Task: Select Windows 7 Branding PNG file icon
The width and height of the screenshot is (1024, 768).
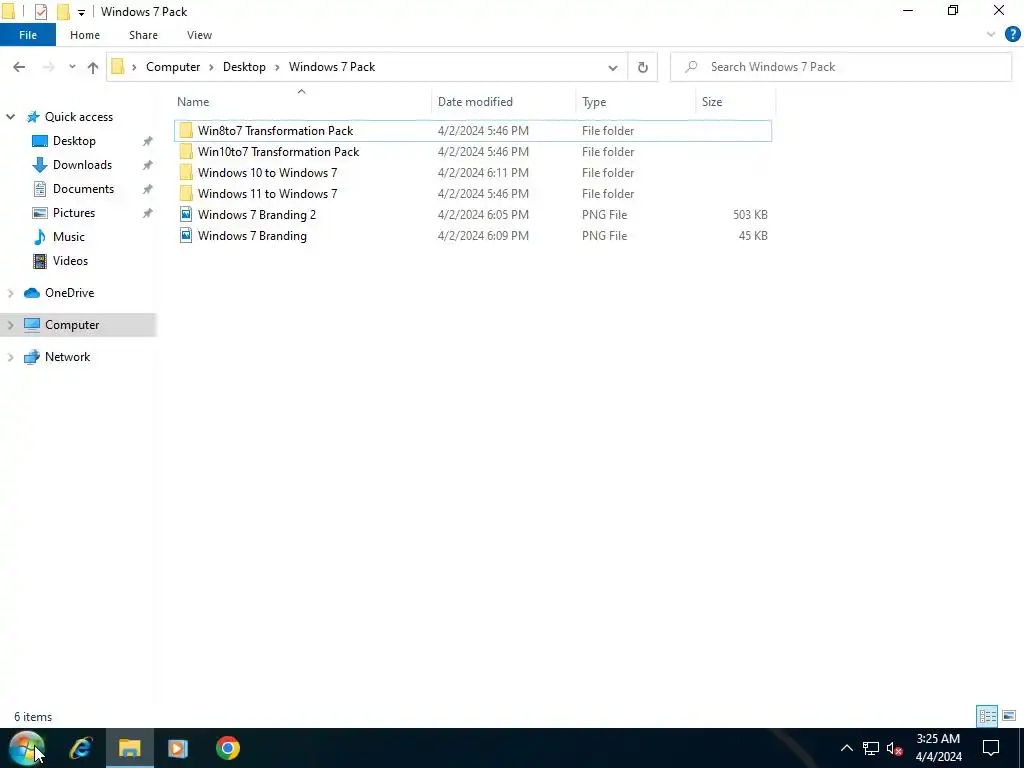Action: pos(186,235)
